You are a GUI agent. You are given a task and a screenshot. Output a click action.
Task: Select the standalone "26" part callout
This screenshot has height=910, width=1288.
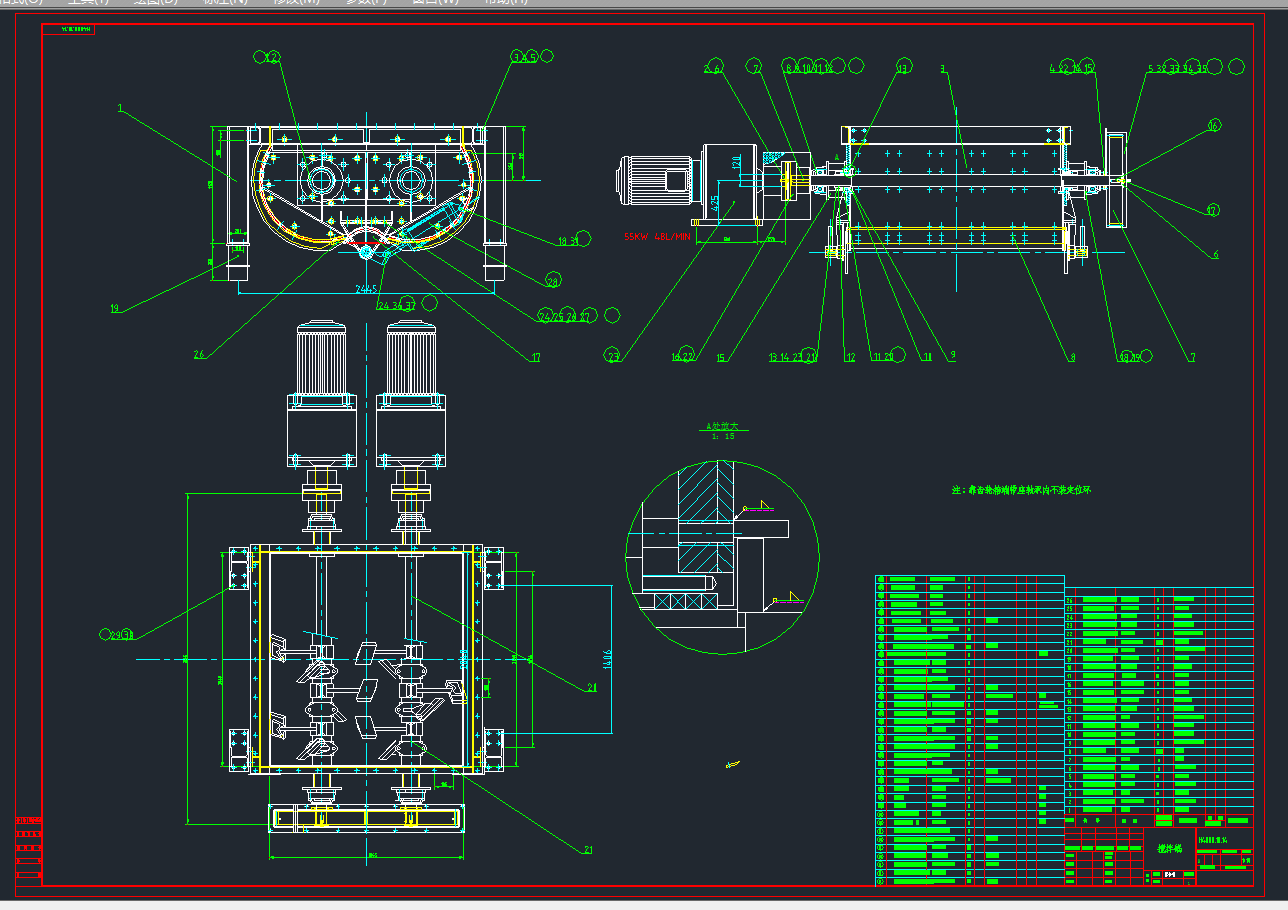tap(199, 353)
